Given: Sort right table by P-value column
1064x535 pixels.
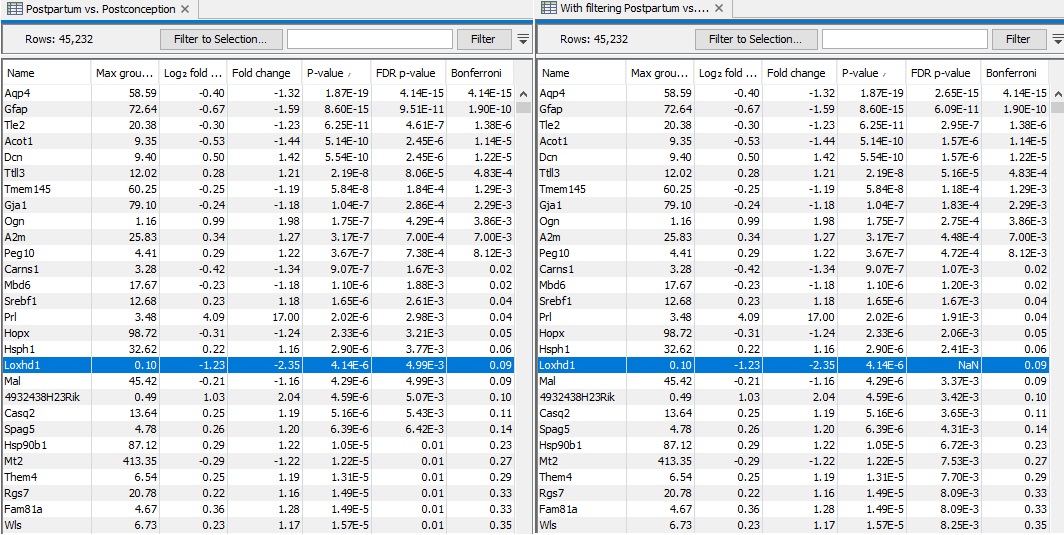Looking at the screenshot, I should 871,73.
